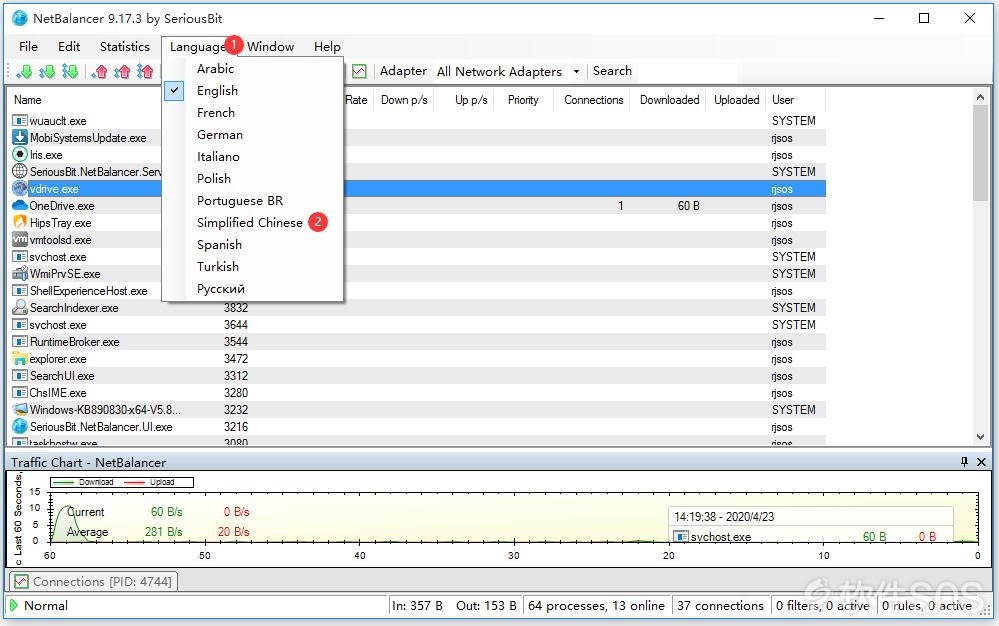Click the Iris.exe process icon

[x=20, y=155]
